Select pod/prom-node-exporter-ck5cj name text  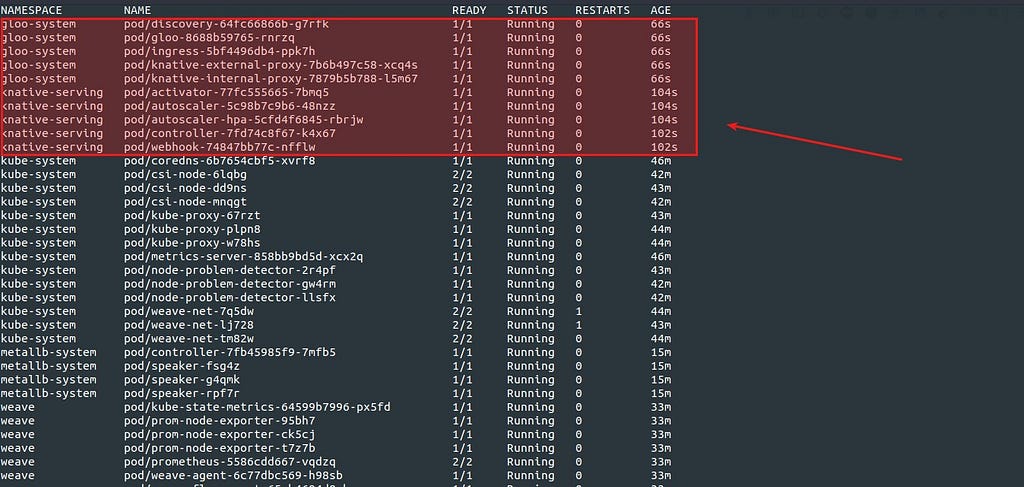[219, 435]
